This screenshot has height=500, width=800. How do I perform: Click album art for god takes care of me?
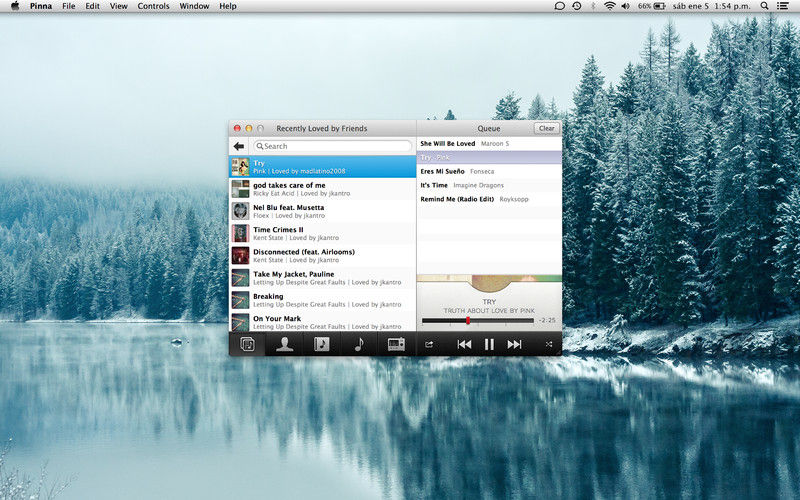coord(240,189)
